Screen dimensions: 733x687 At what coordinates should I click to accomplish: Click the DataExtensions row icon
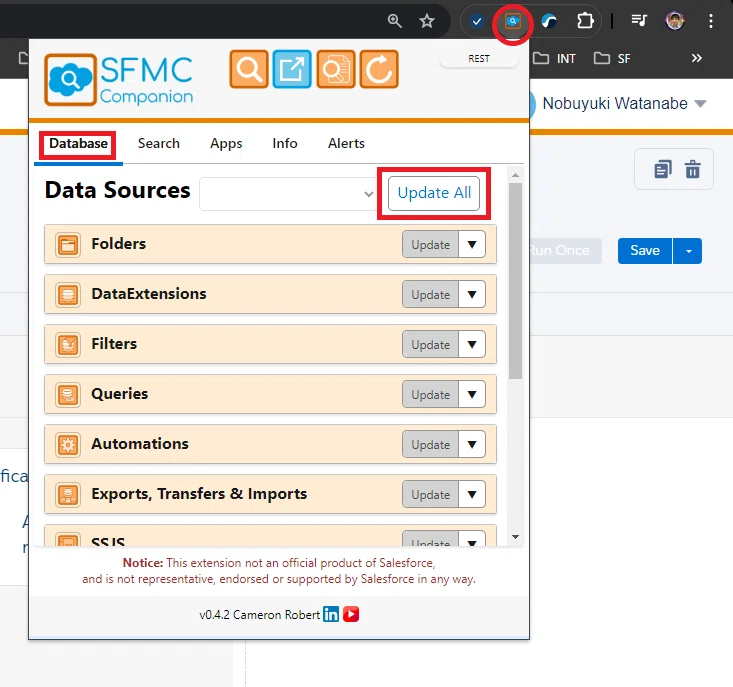(x=68, y=294)
